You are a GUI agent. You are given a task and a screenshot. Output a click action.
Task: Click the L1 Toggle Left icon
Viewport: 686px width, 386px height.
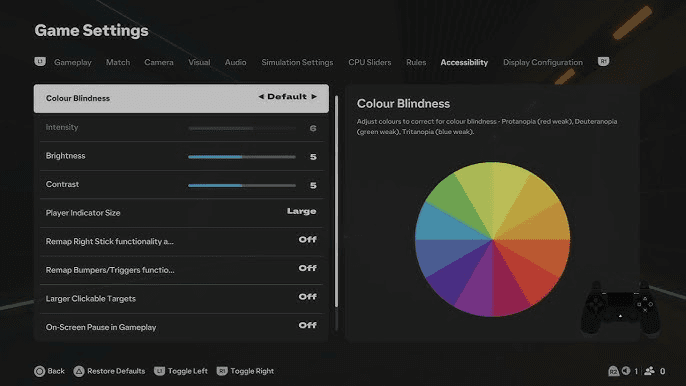tap(159, 371)
